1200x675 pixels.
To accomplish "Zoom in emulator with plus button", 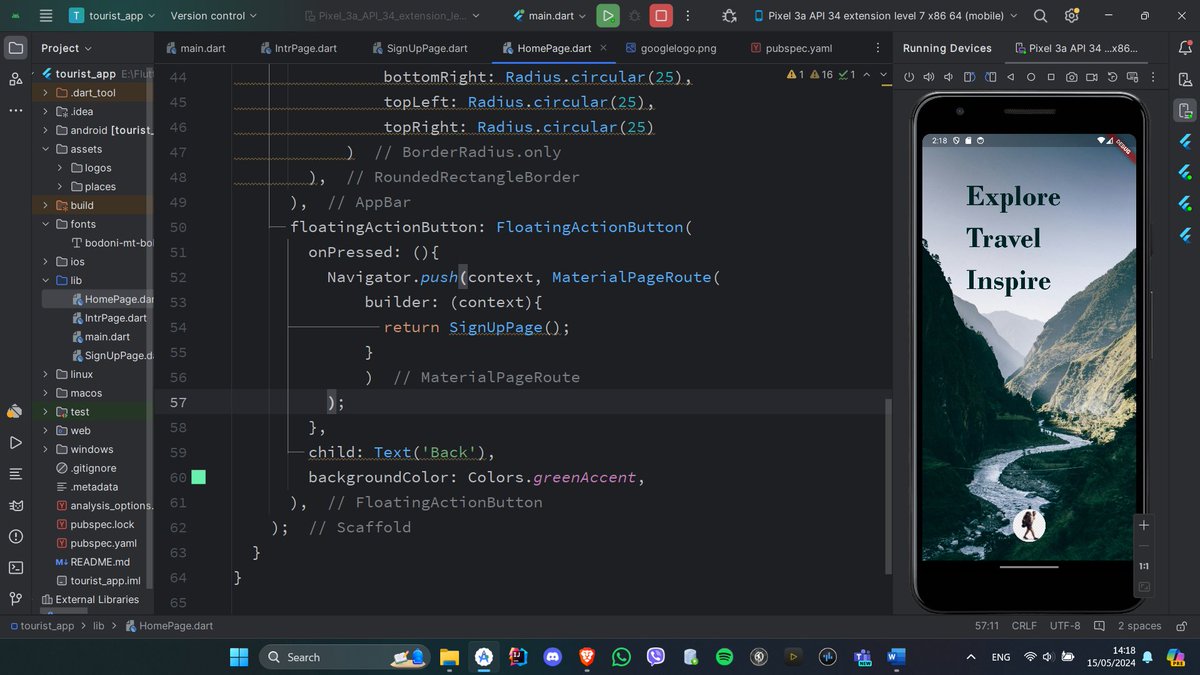I will tap(1144, 525).
